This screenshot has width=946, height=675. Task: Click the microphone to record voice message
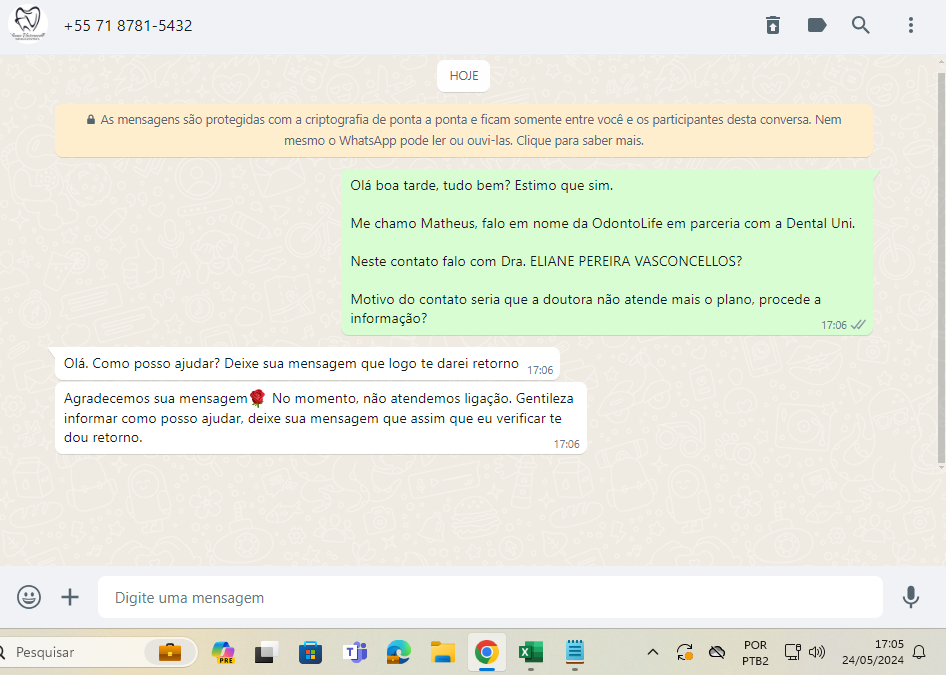pos(910,597)
